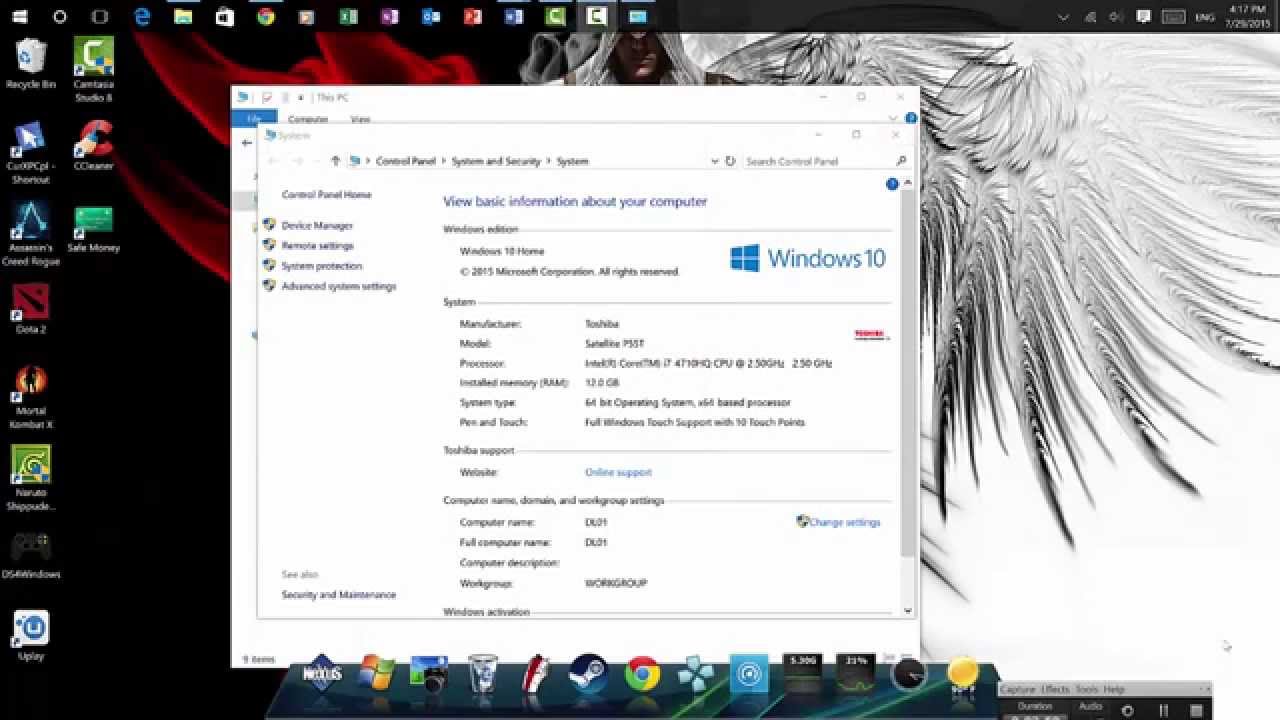Refresh the System address bar
The height and width of the screenshot is (720, 1280).
[730, 161]
